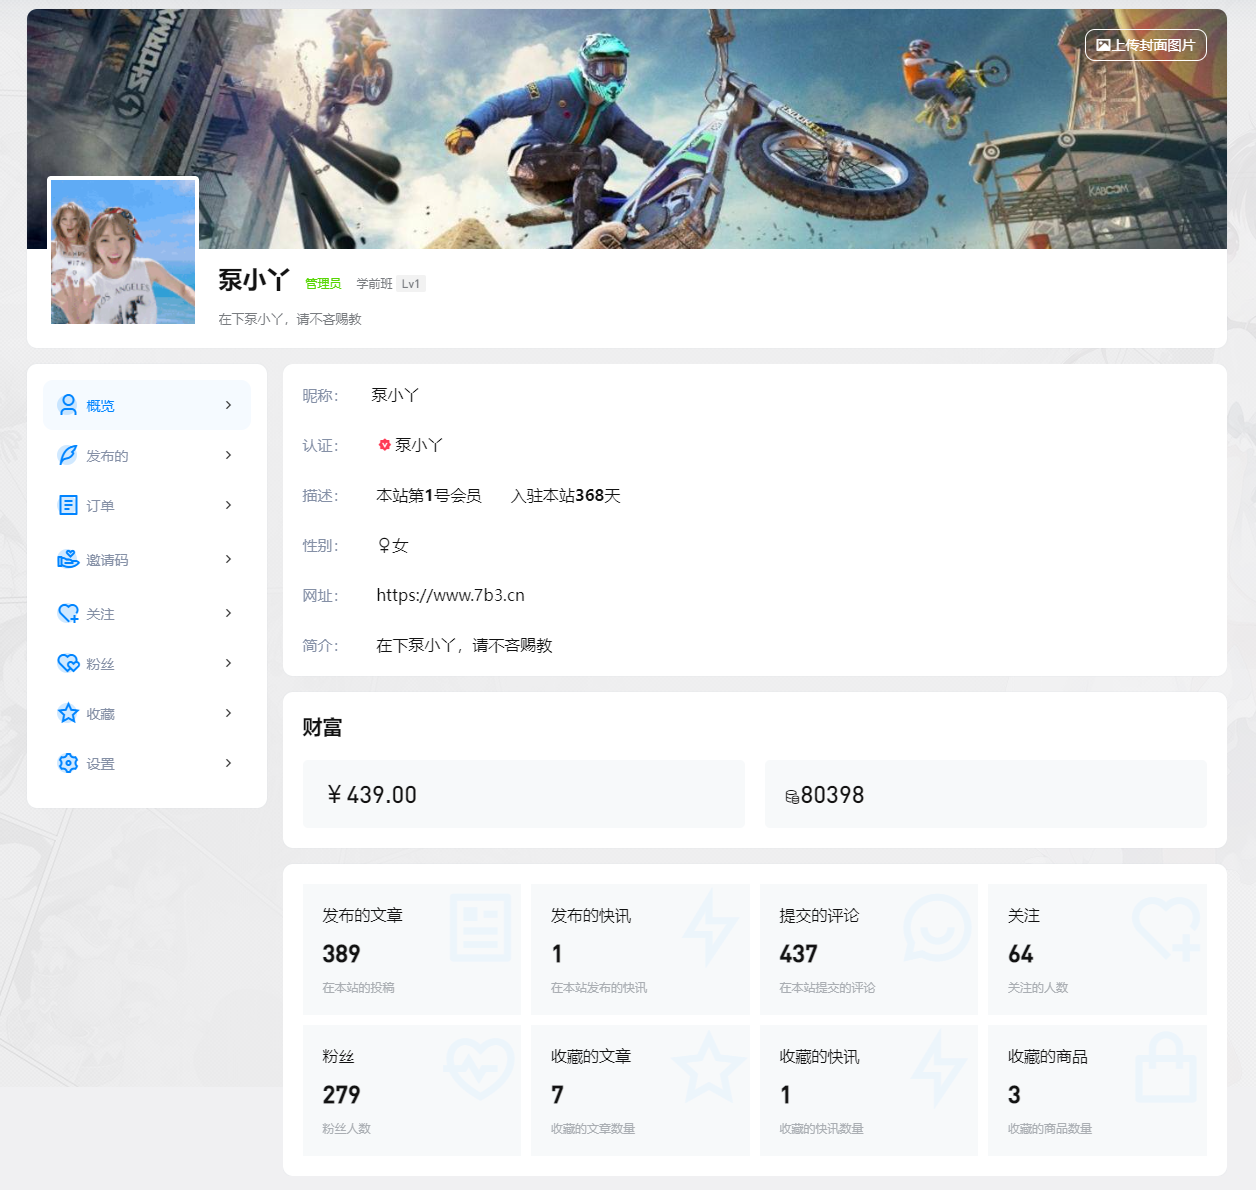1256x1190 pixels.
Task: Open the 发布的文章 389 card
Action: tap(412, 949)
